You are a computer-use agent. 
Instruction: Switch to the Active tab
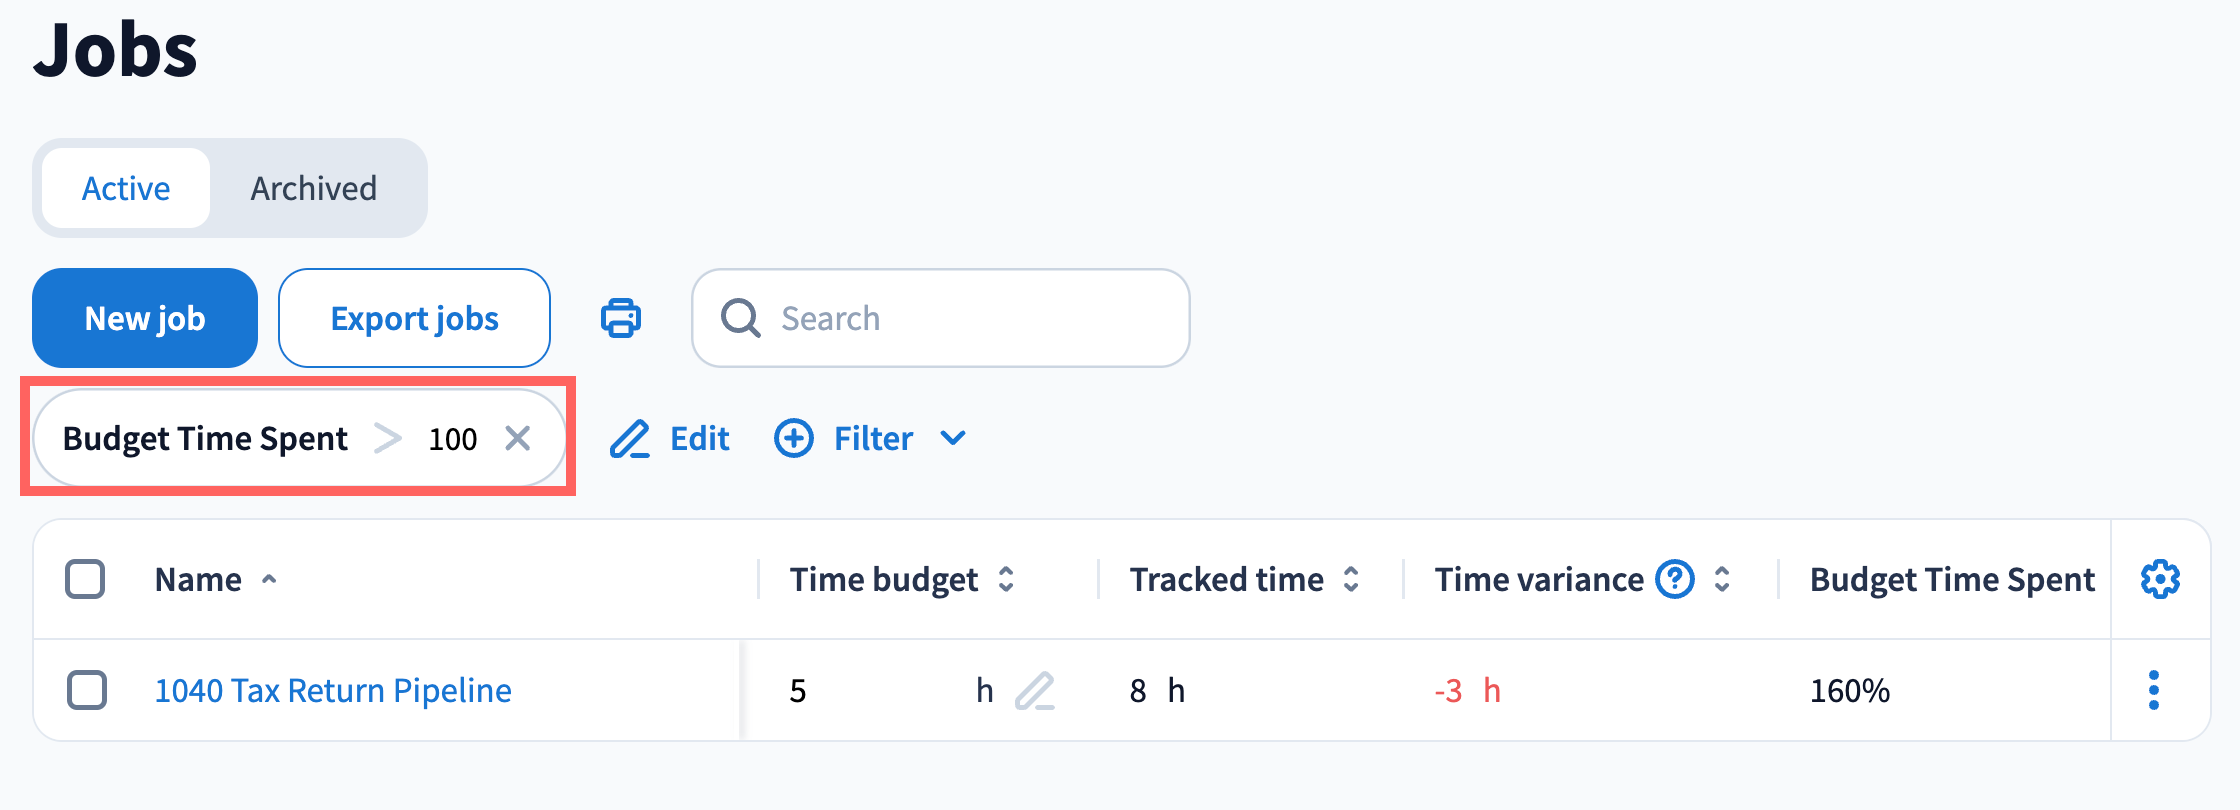click(x=126, y=188)
